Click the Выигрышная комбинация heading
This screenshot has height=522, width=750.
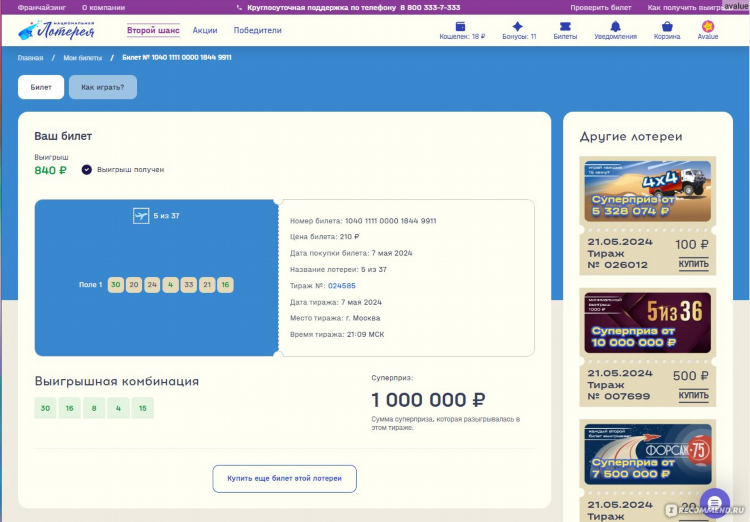click(x=117, y=381)
